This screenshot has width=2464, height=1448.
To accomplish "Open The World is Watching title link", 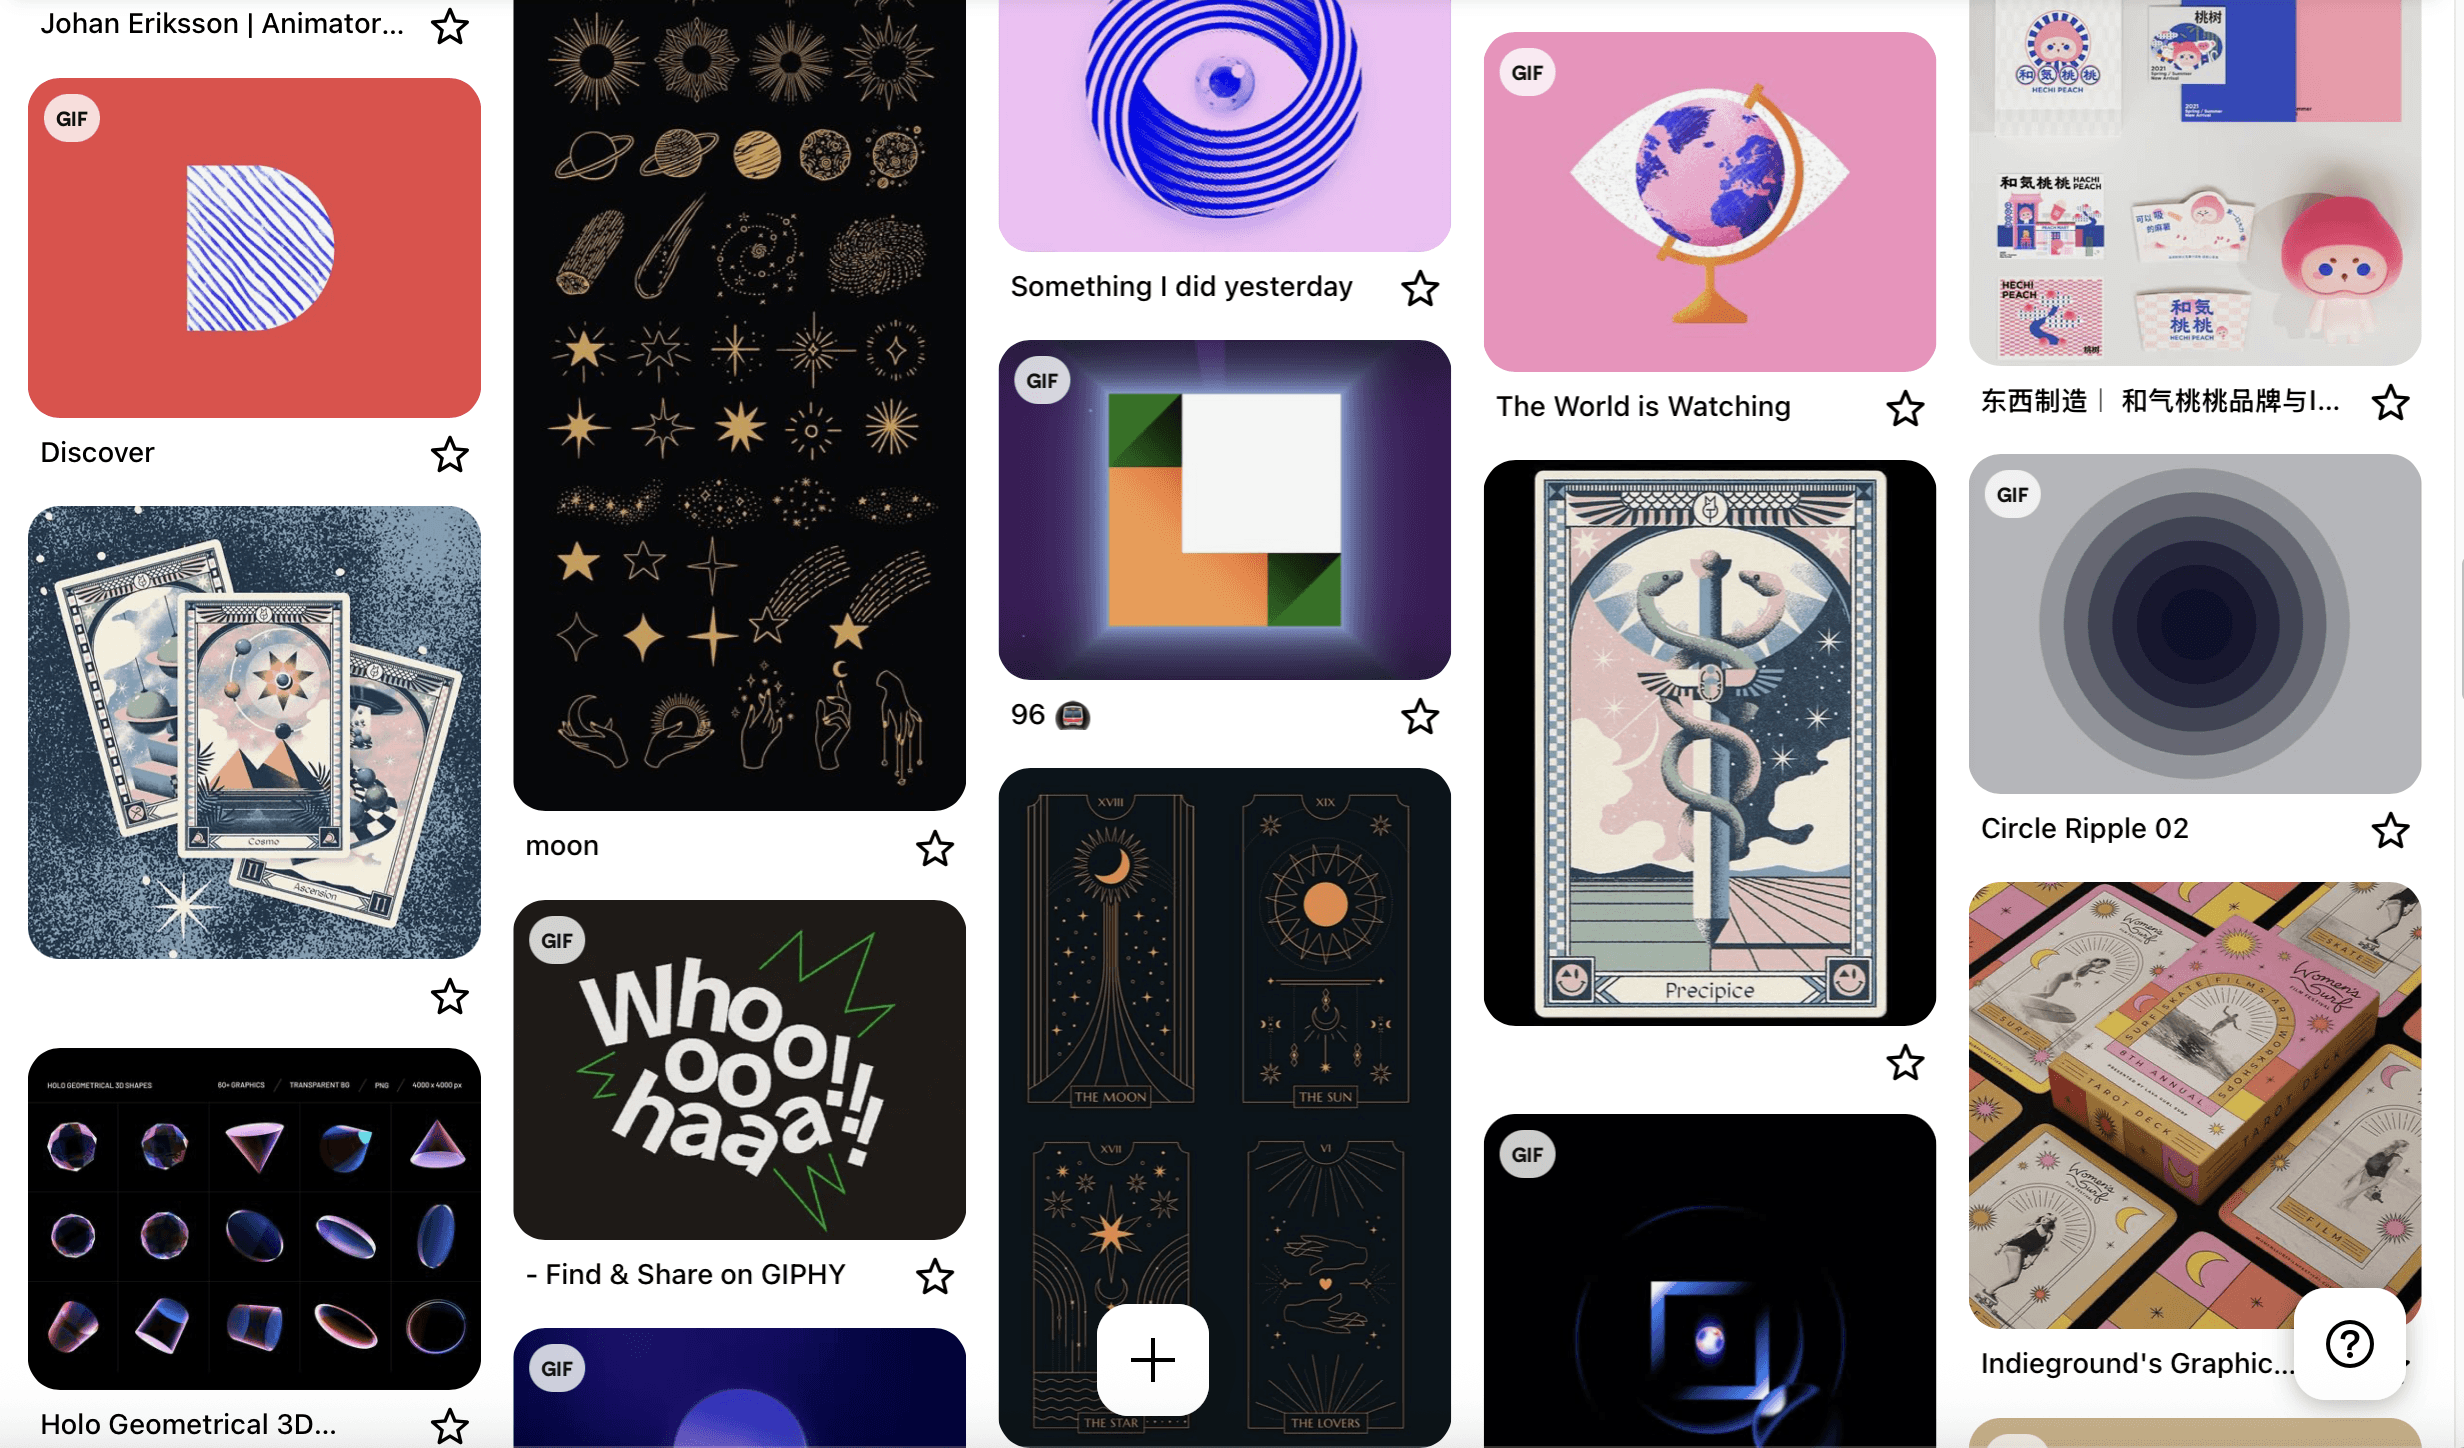I will (x=1643, y=406).
